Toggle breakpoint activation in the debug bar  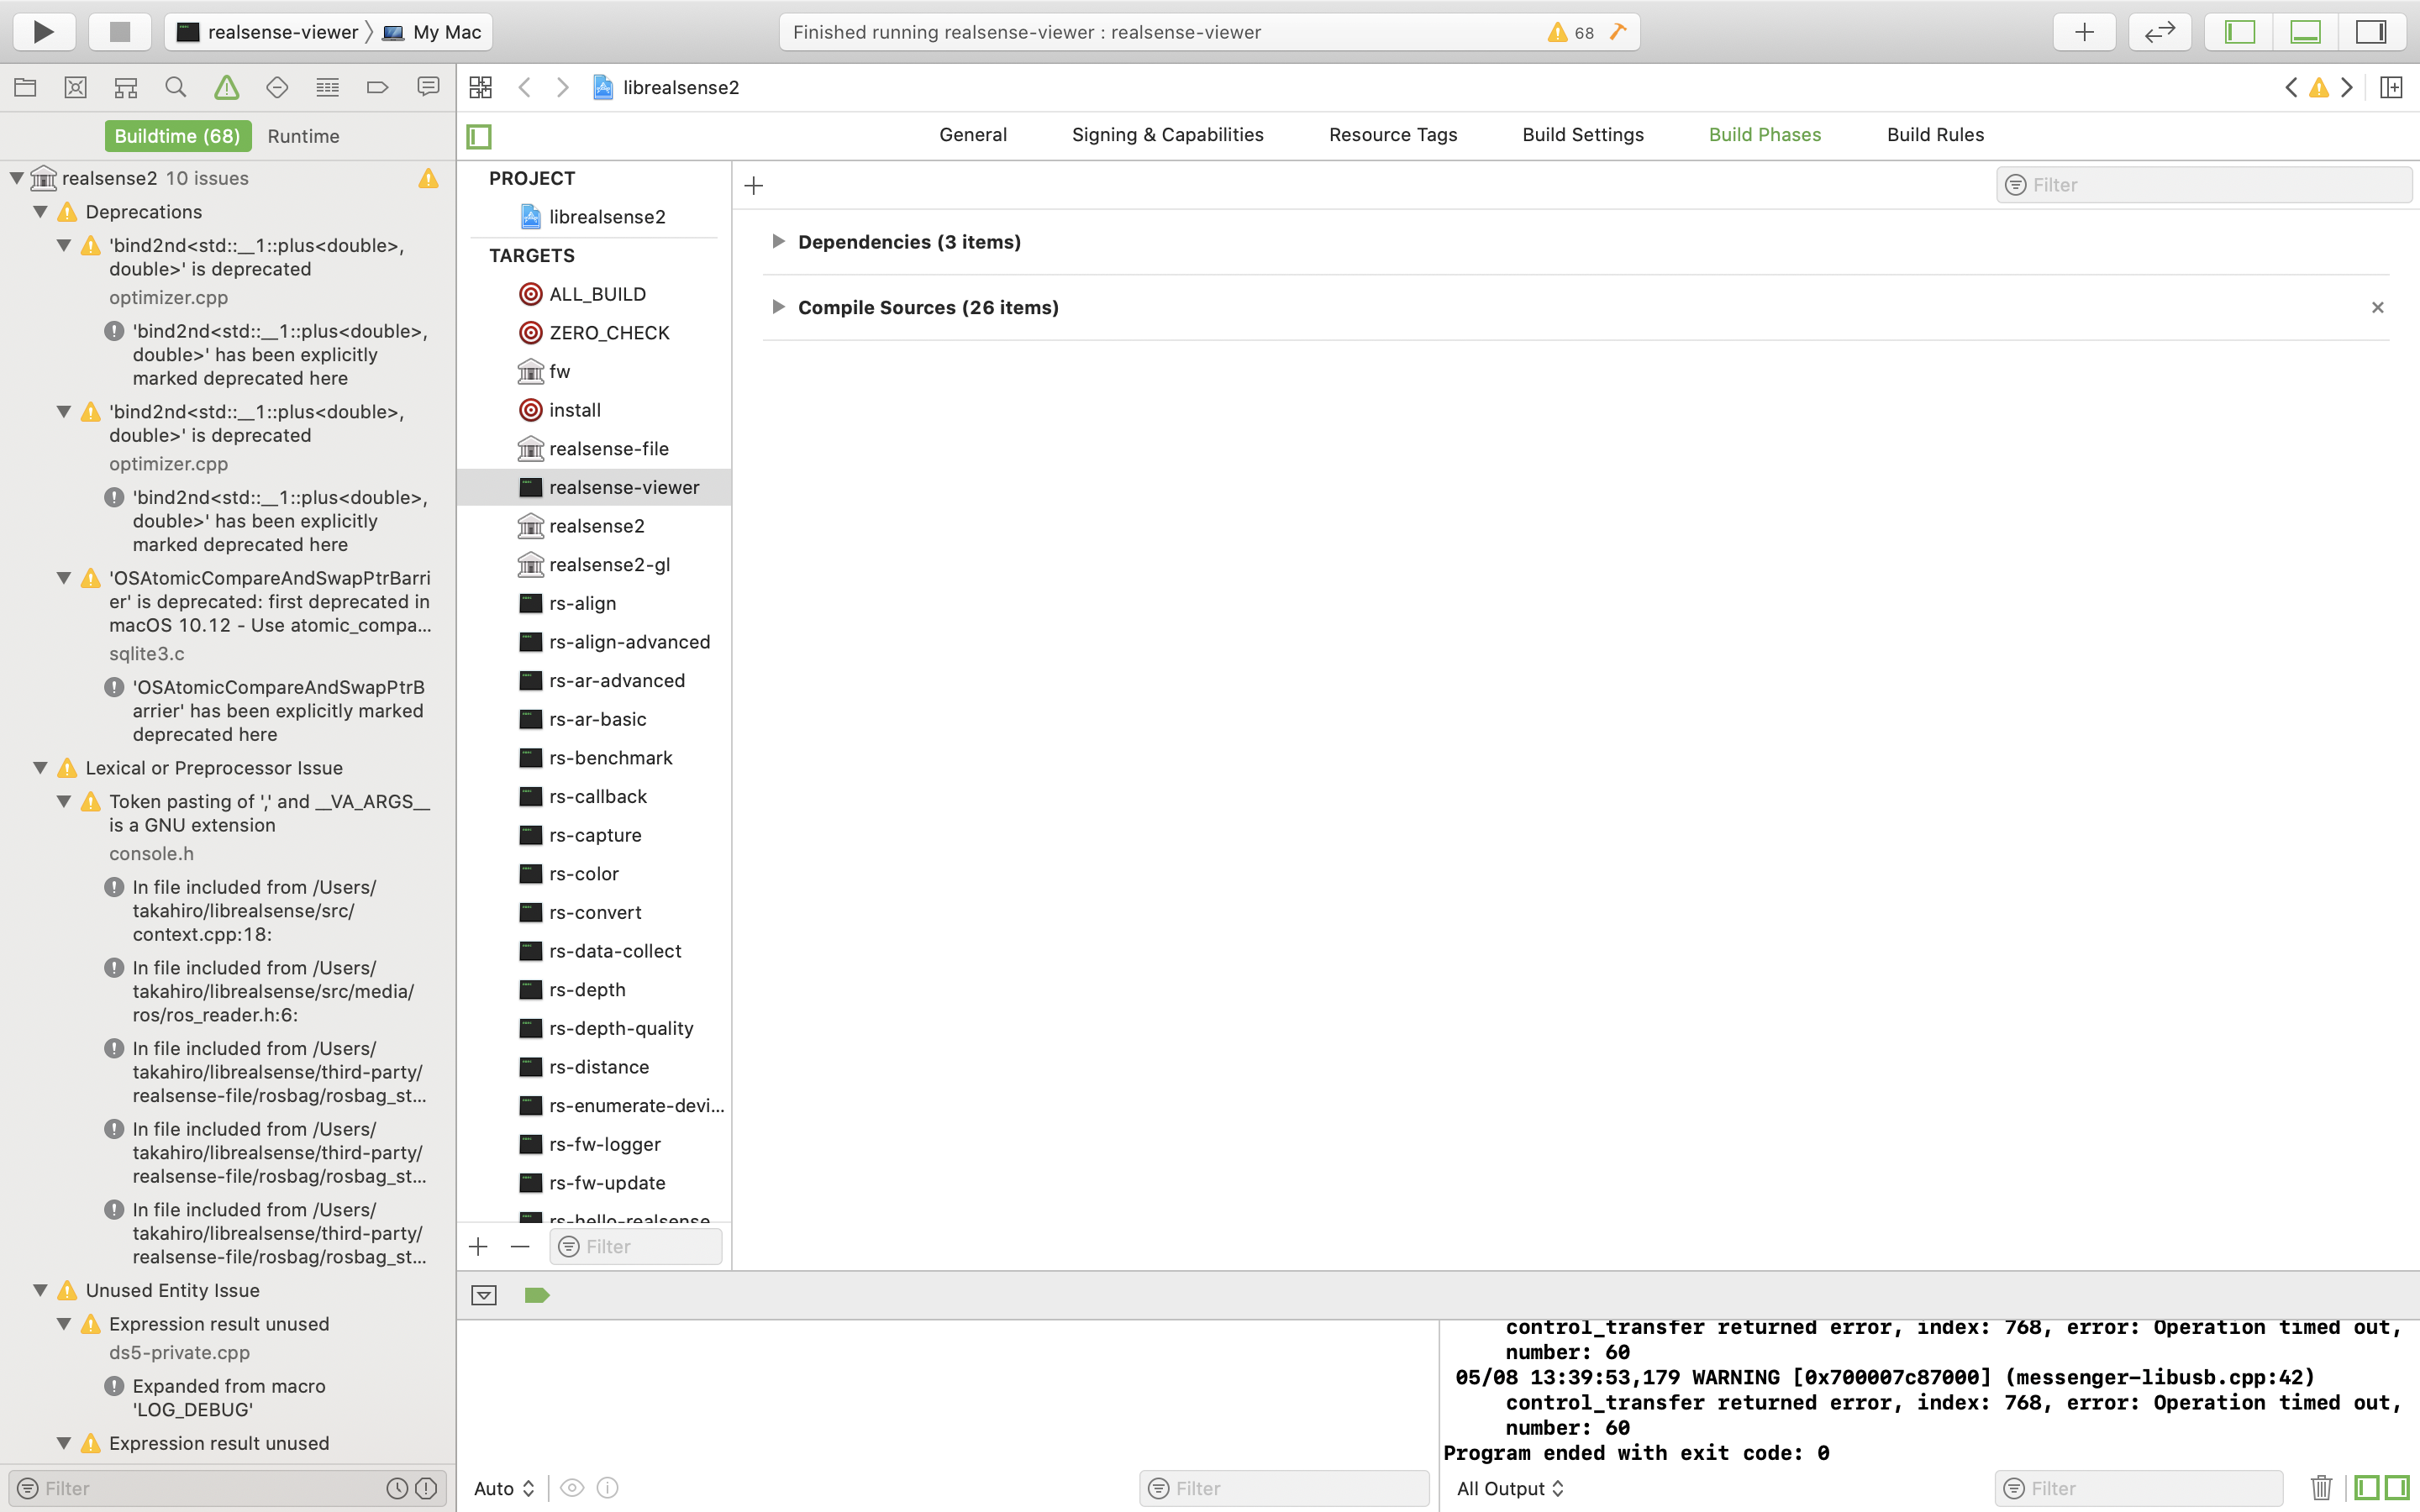tap(536, 1294)
